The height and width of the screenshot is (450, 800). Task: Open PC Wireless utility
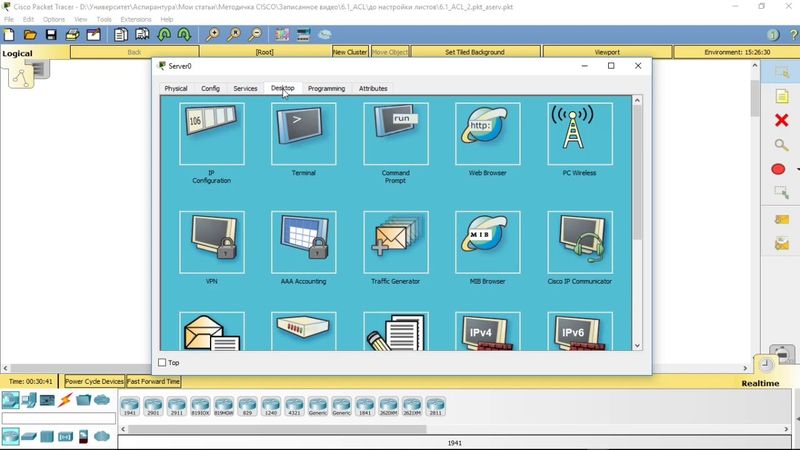580,134
